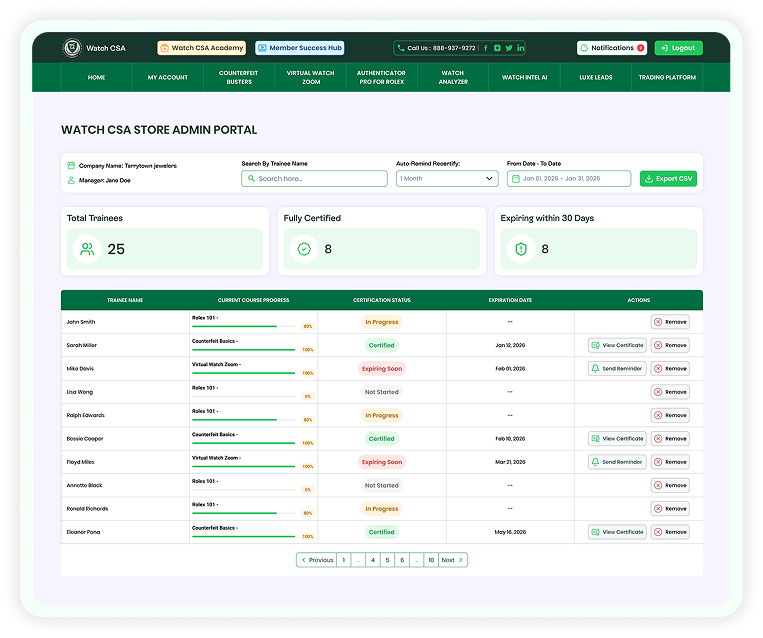Open MY ACCOUNT menu
This screenshot has width=763, height=638.
pyautogui.click(x=168, y=77)
